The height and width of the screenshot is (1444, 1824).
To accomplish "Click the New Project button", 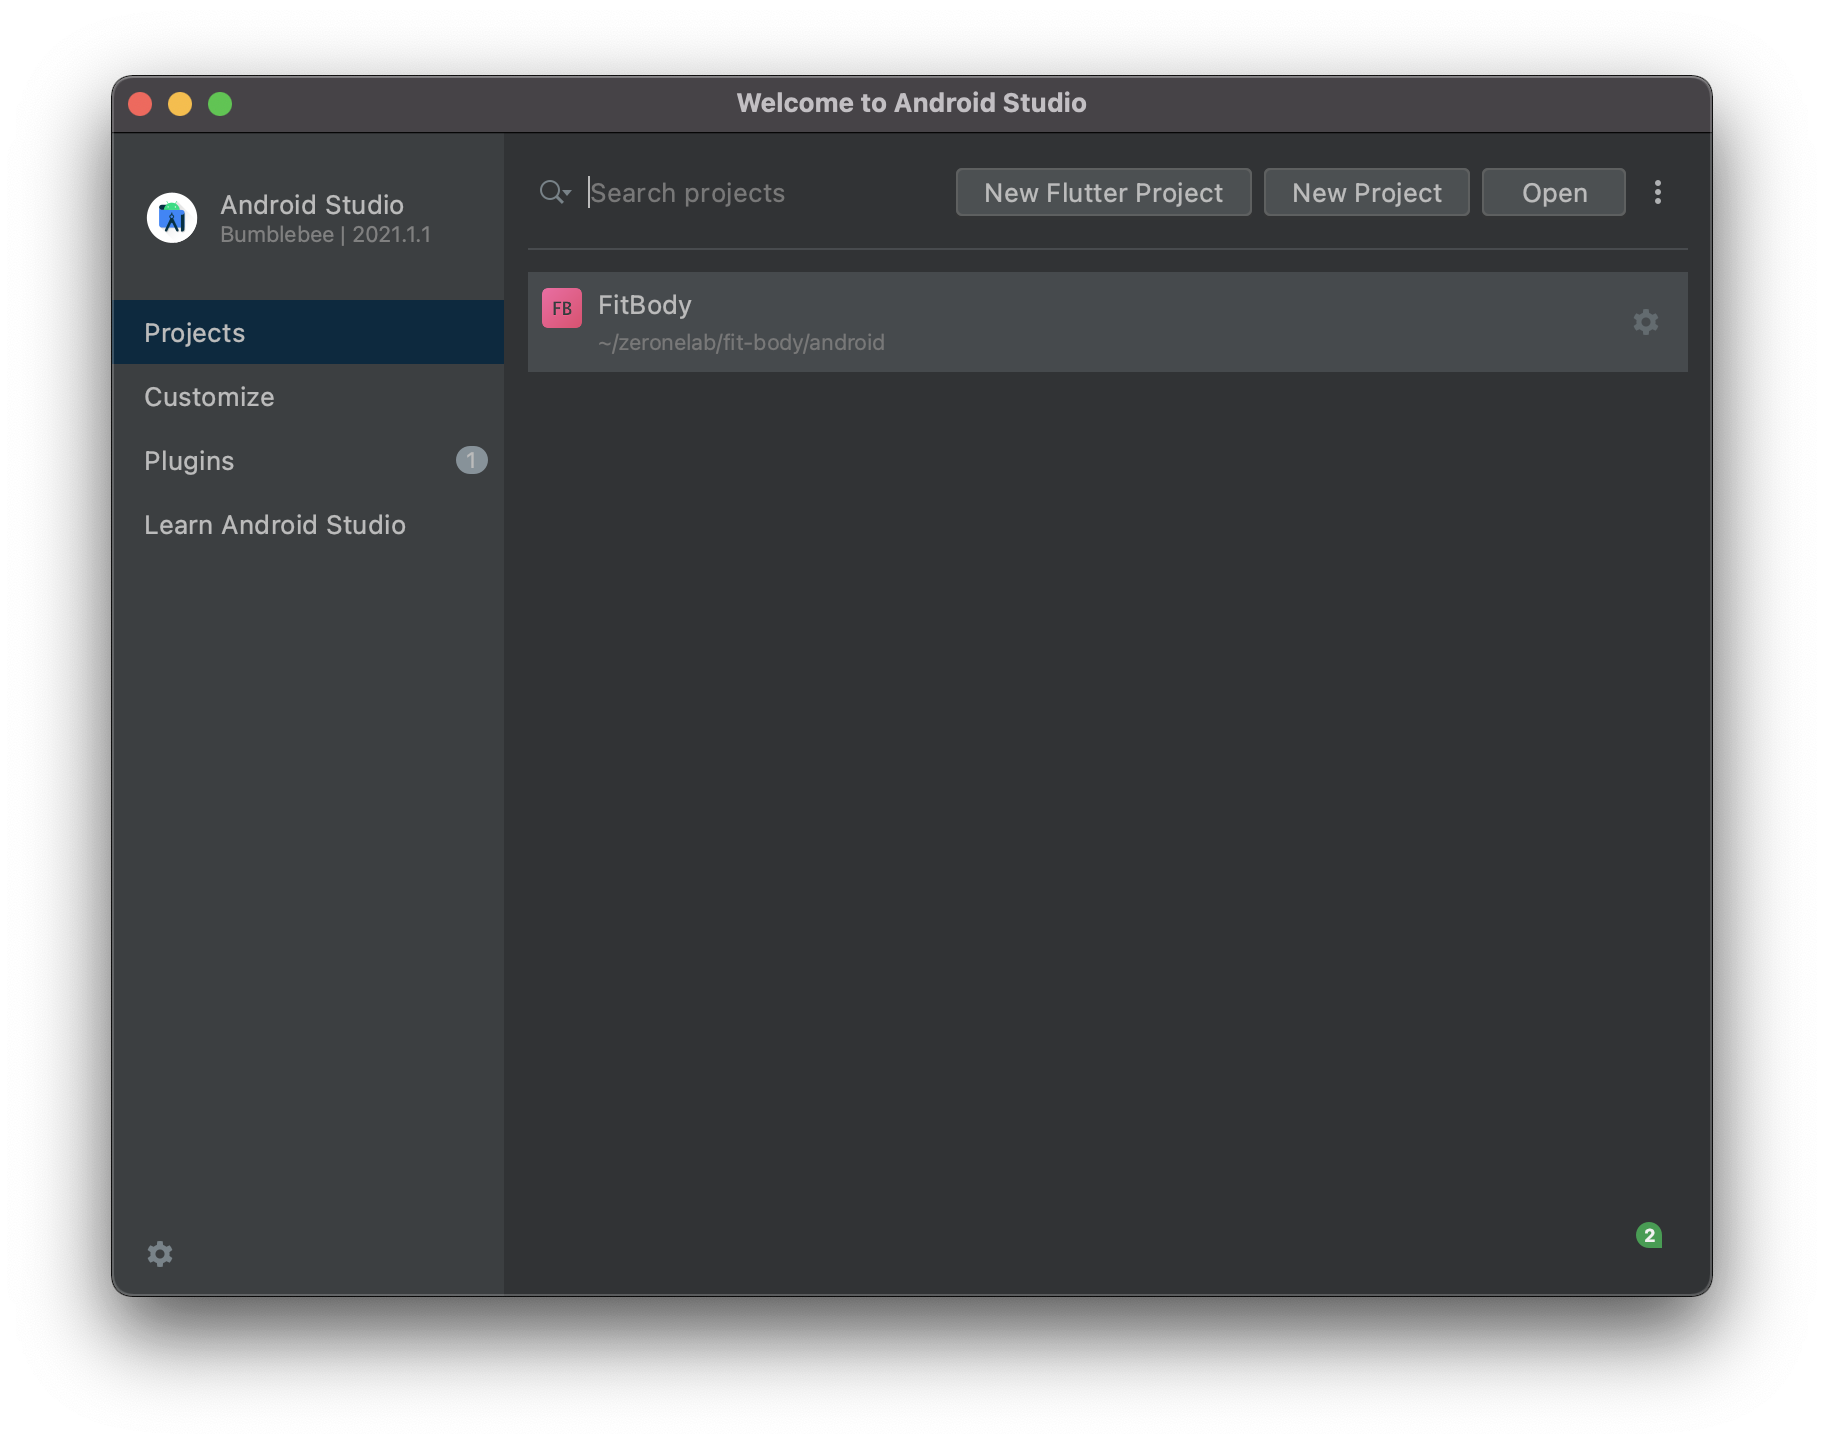I will (x=1366, y=192).
